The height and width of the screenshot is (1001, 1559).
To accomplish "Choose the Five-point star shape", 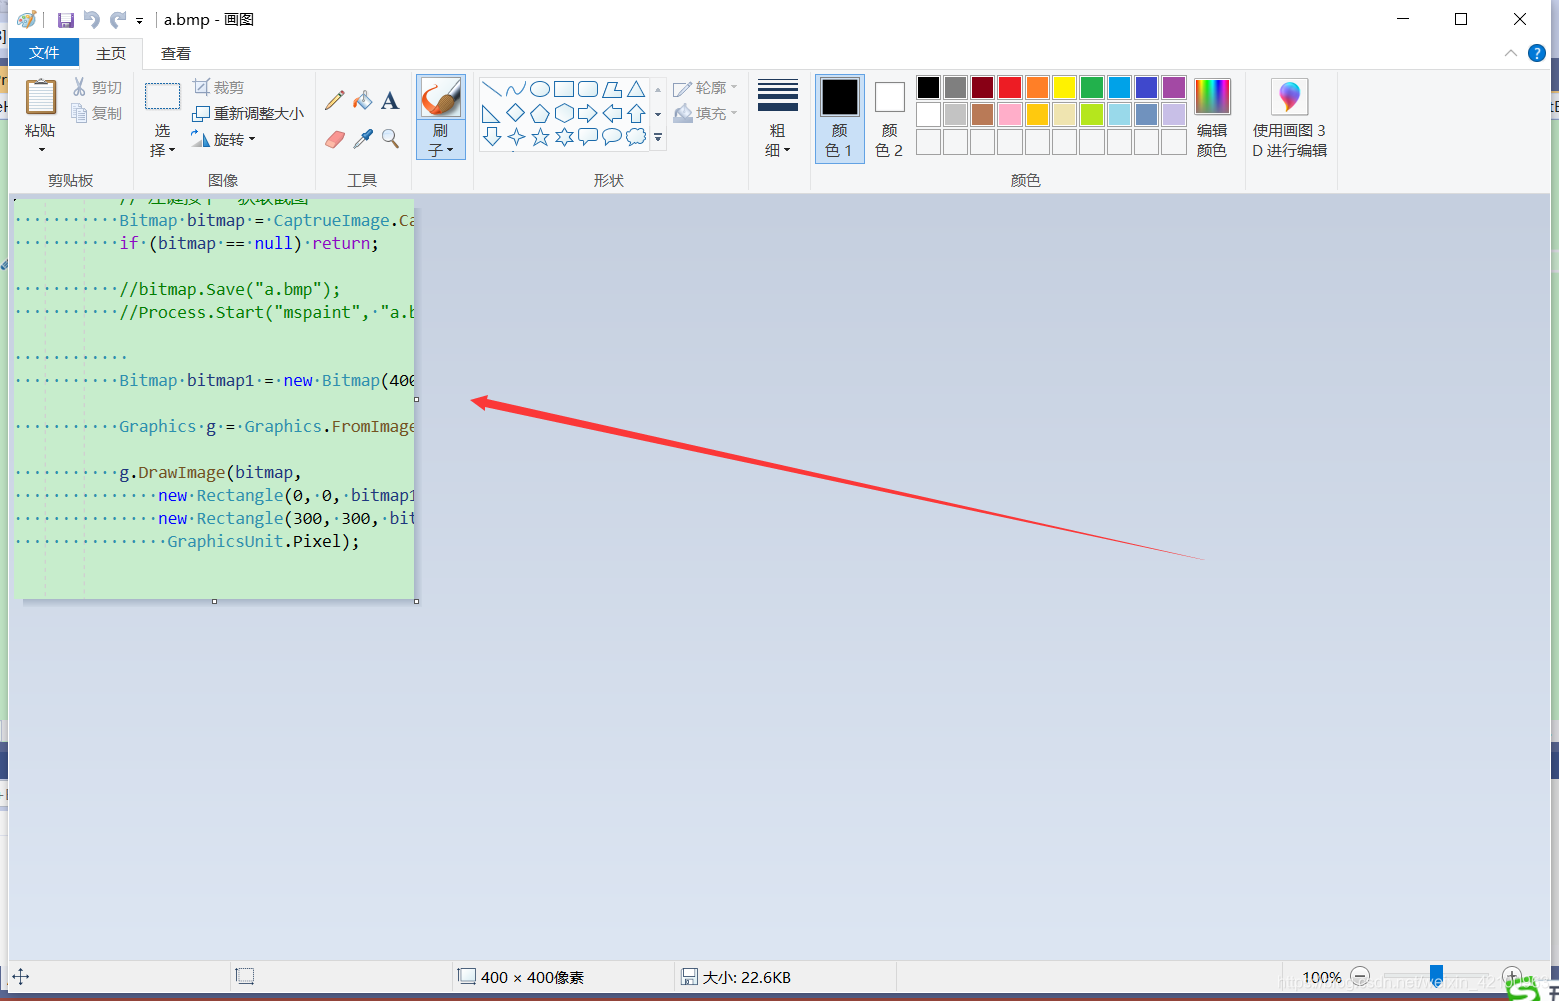I will [x=540, y=137].
